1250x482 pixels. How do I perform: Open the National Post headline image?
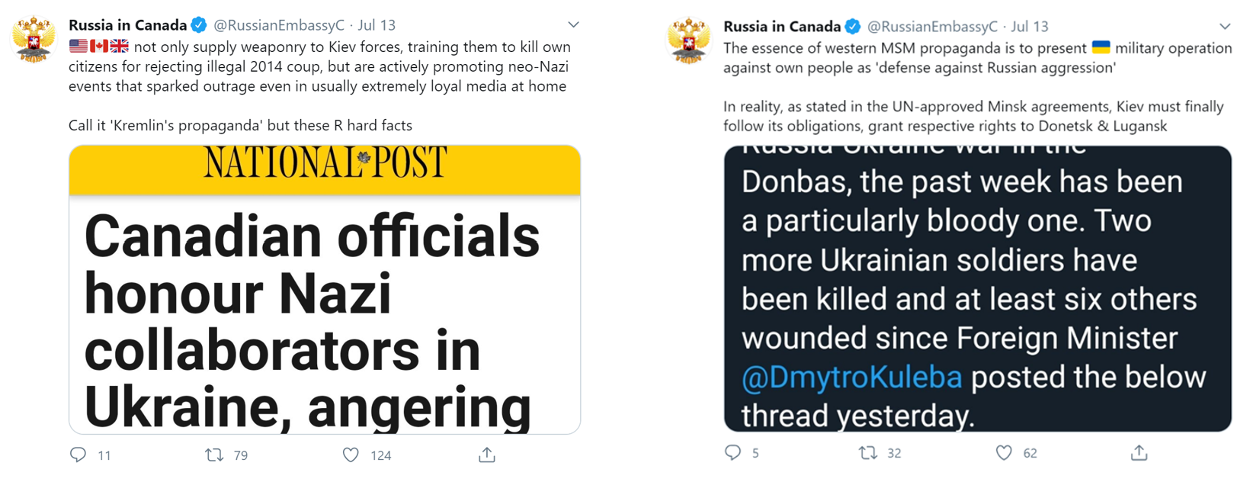tap(325, 290)
